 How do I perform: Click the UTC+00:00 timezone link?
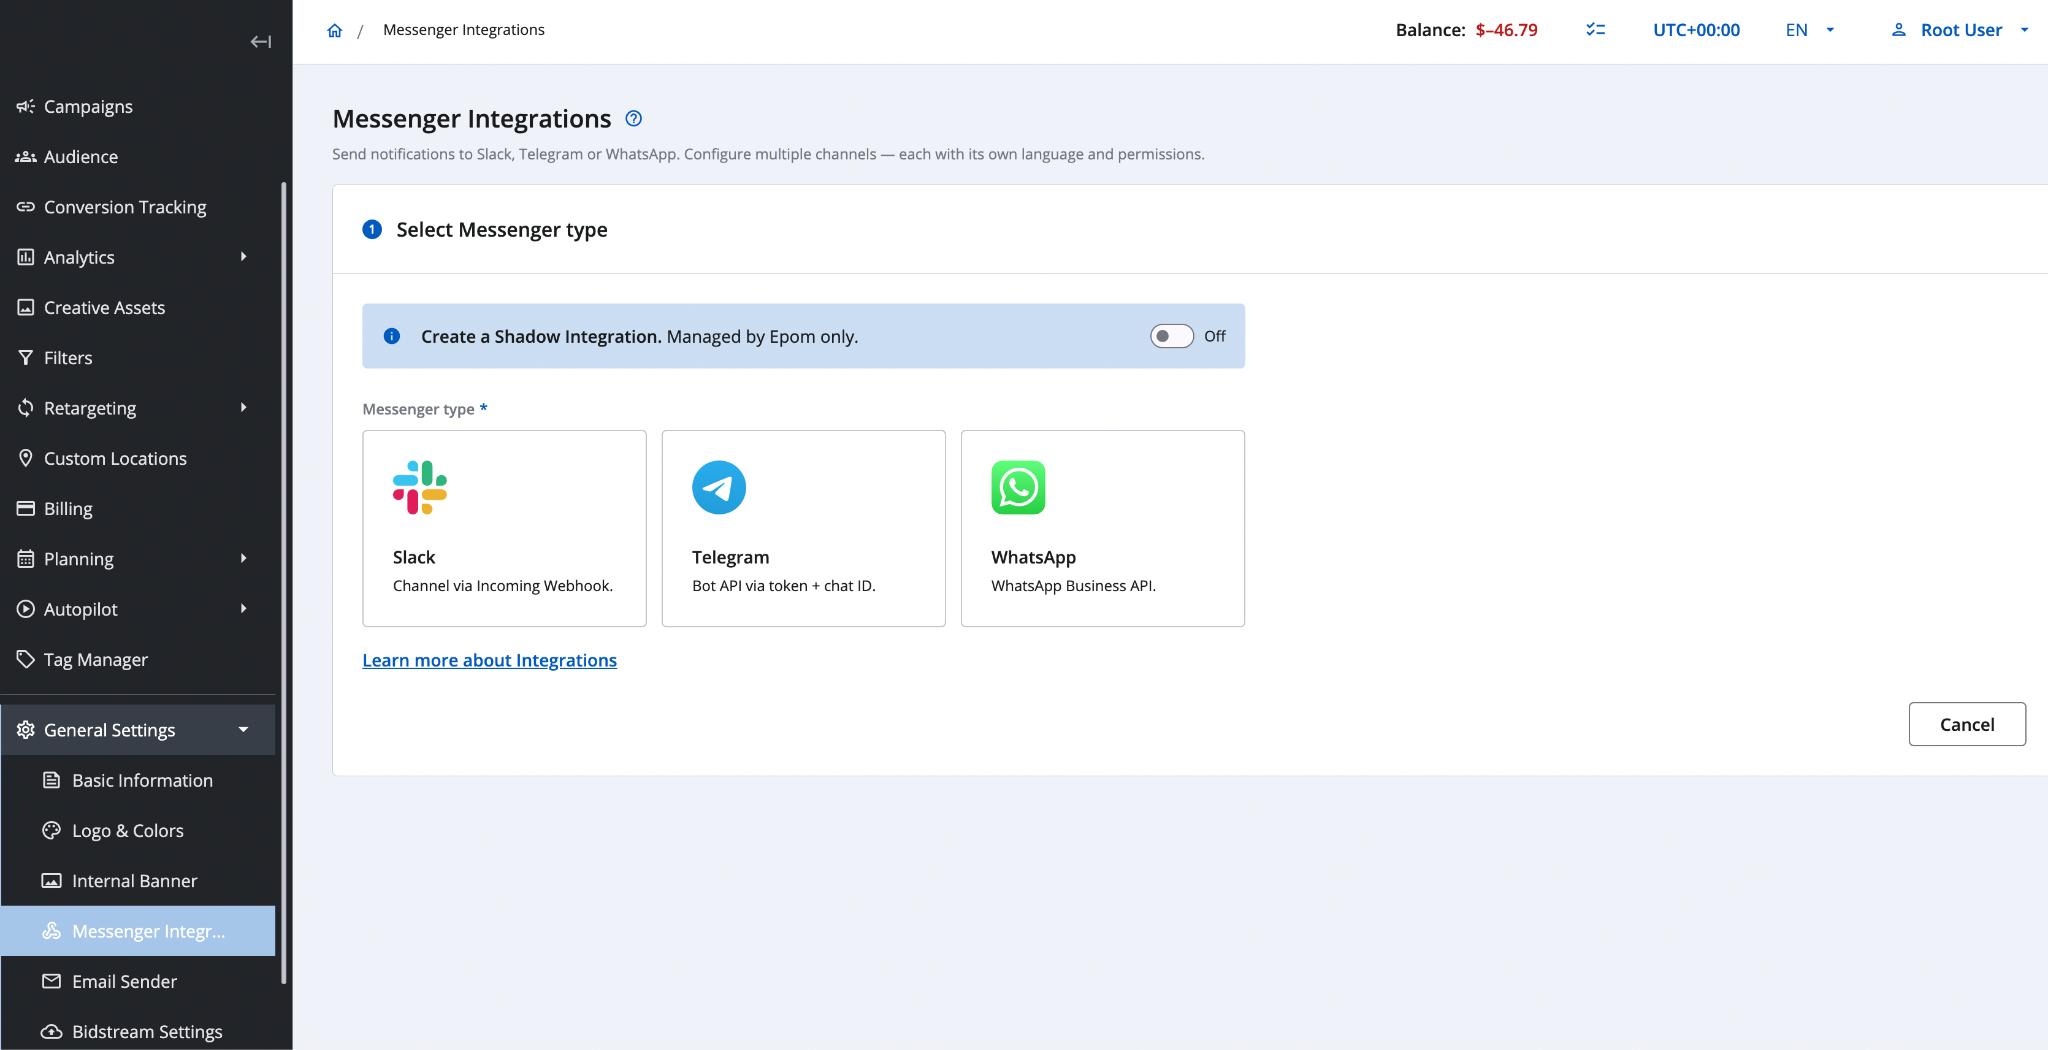point(1696,30)
